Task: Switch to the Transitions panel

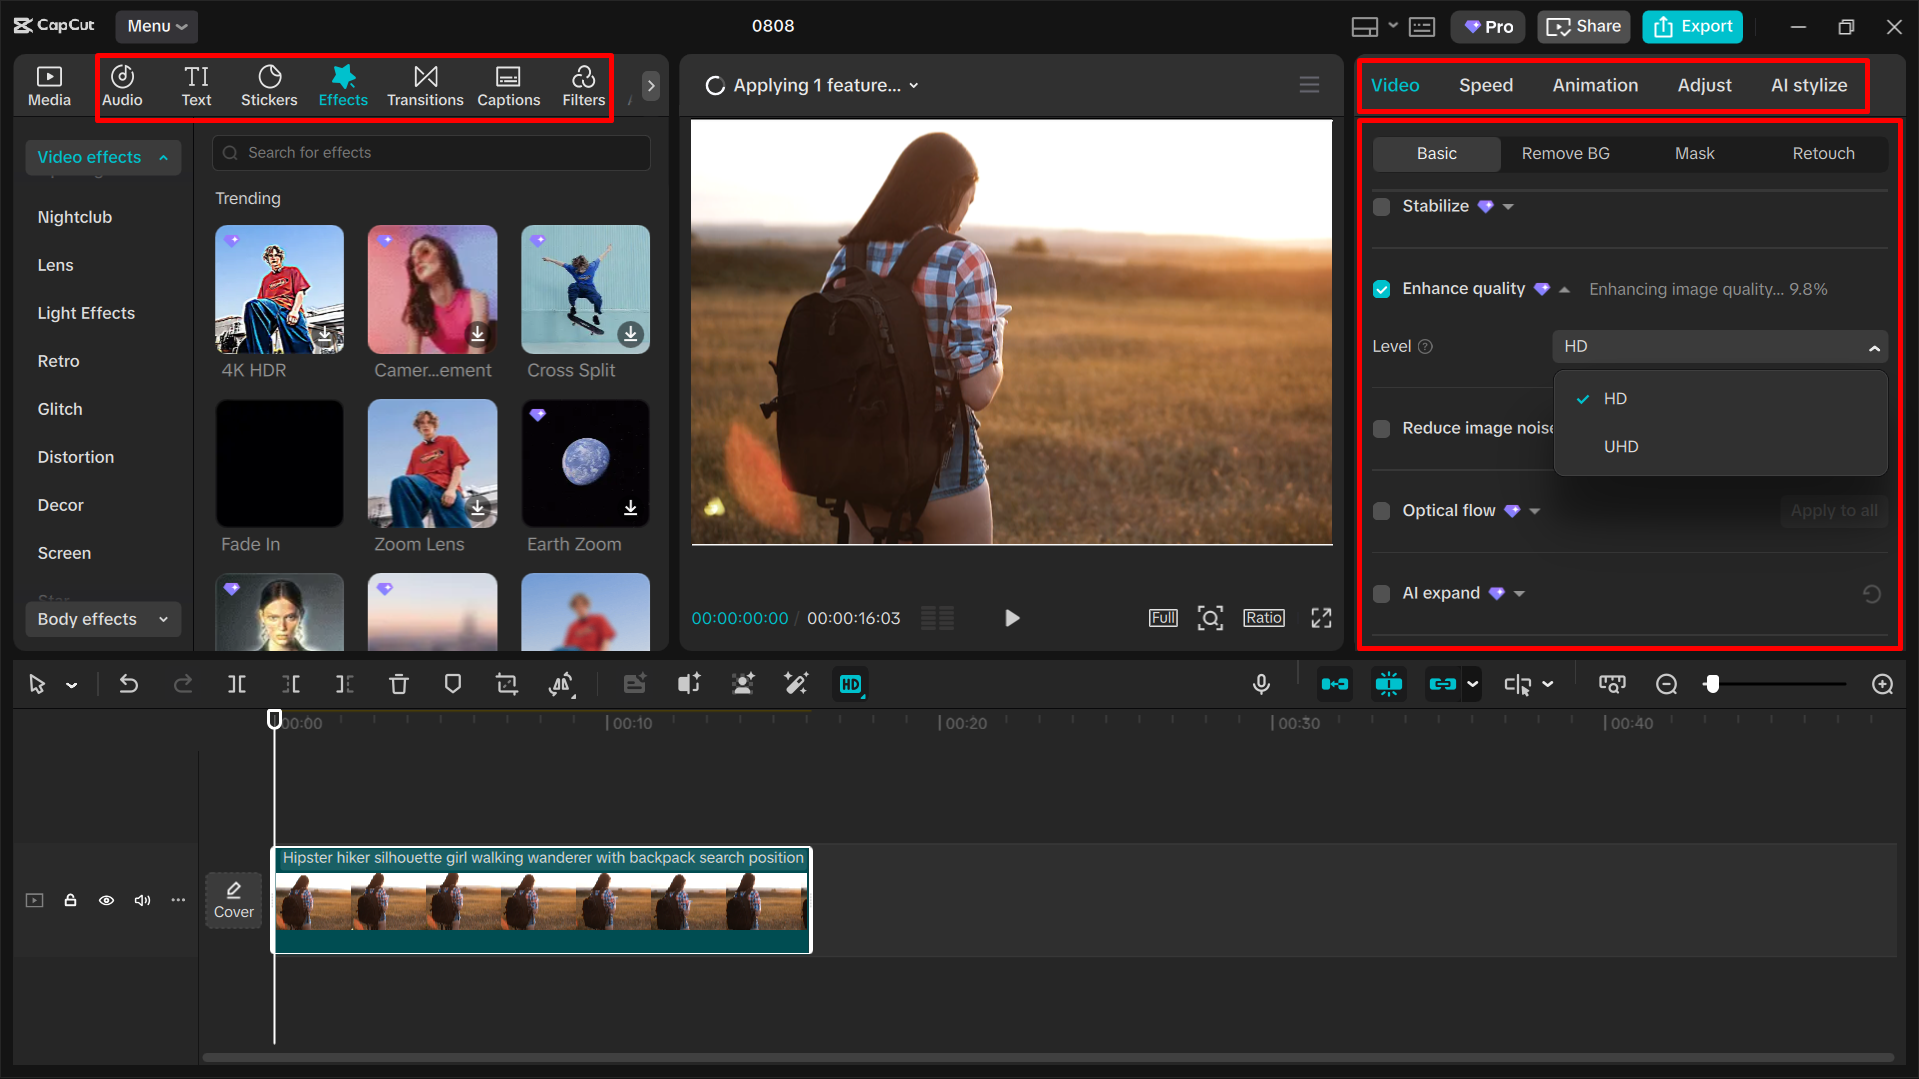Action: (x=424, y=86)
